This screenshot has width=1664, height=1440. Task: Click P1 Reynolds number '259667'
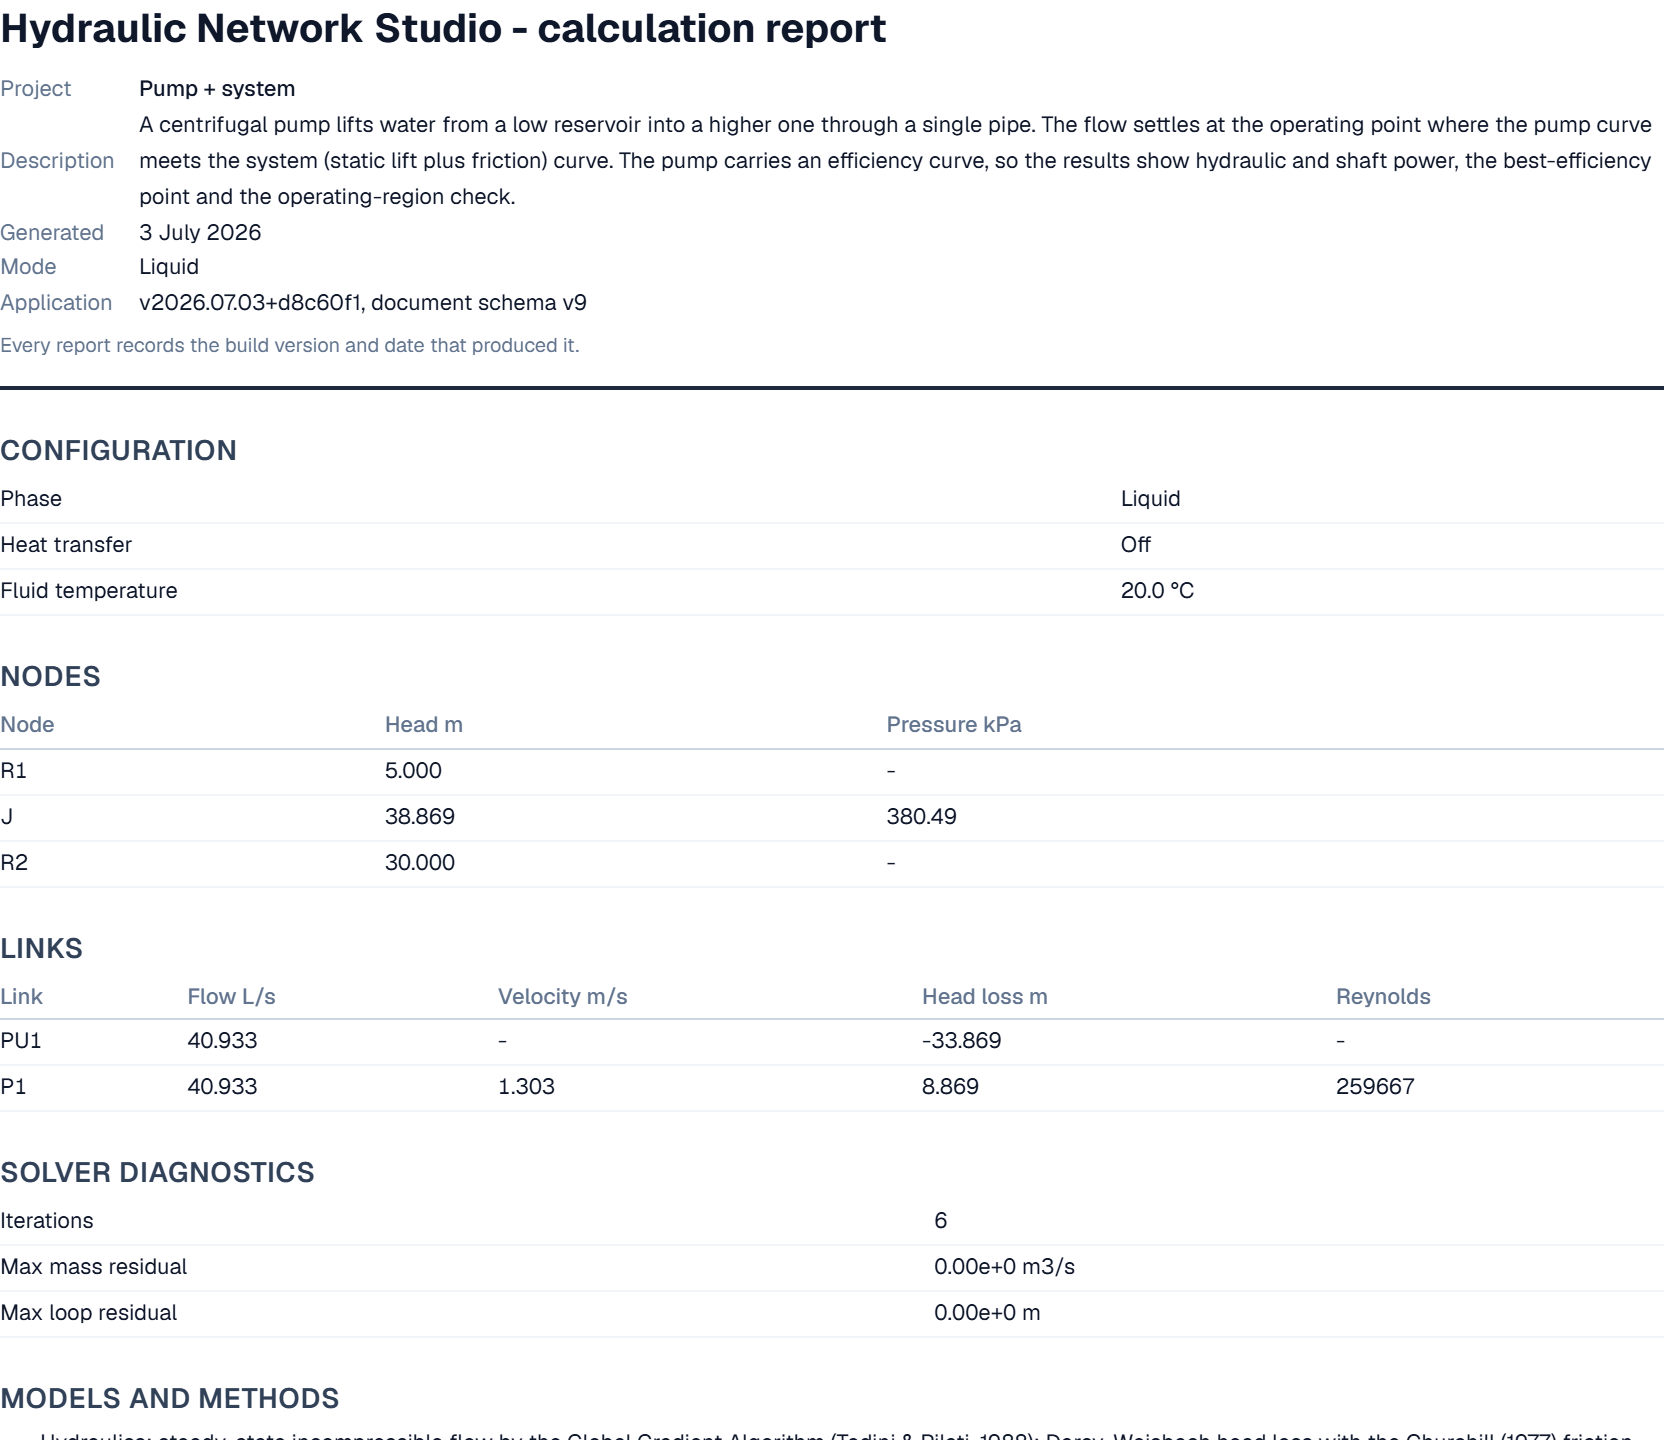[x=1375, y=1086]
